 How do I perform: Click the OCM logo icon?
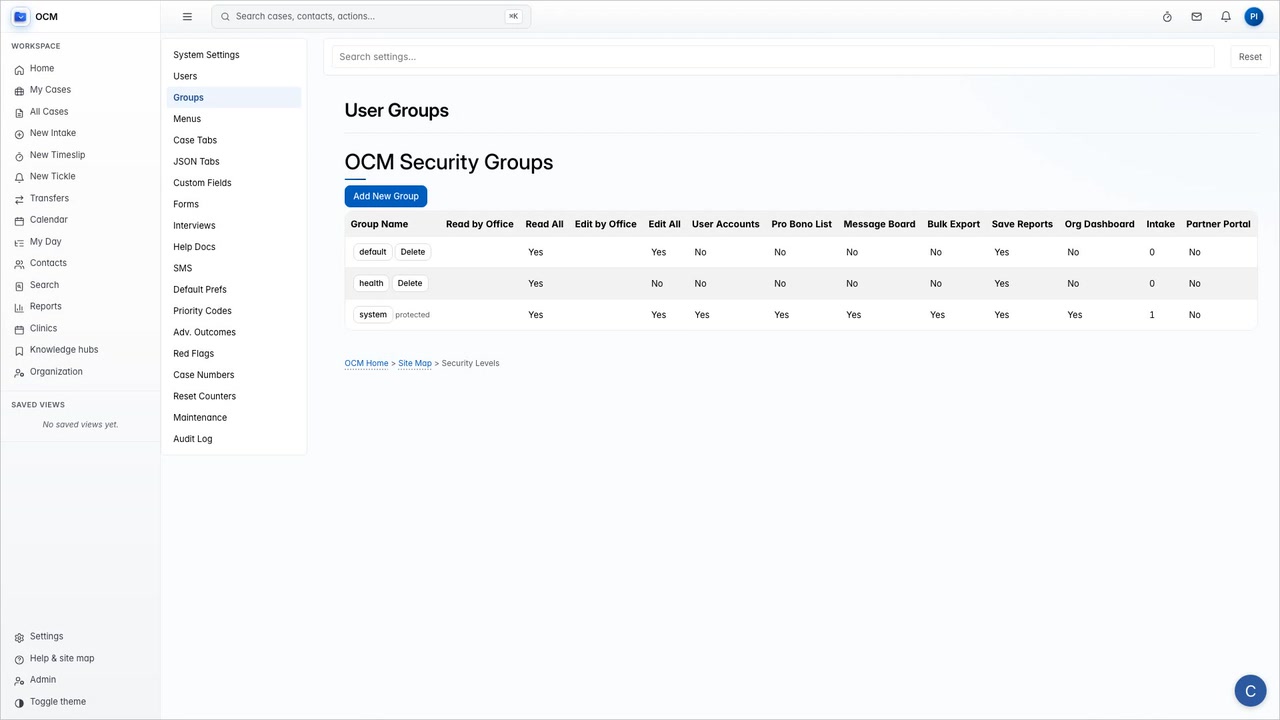(x=20, y=16)
